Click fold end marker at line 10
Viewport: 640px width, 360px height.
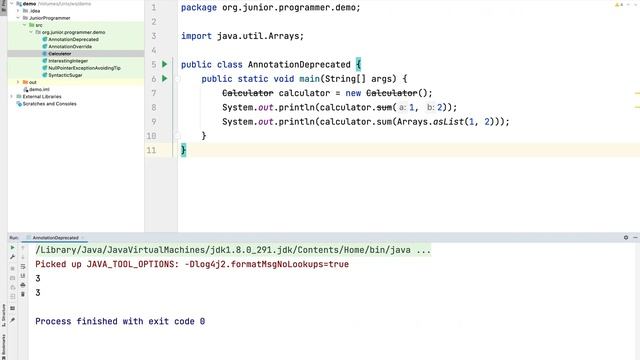pos(178,136)
